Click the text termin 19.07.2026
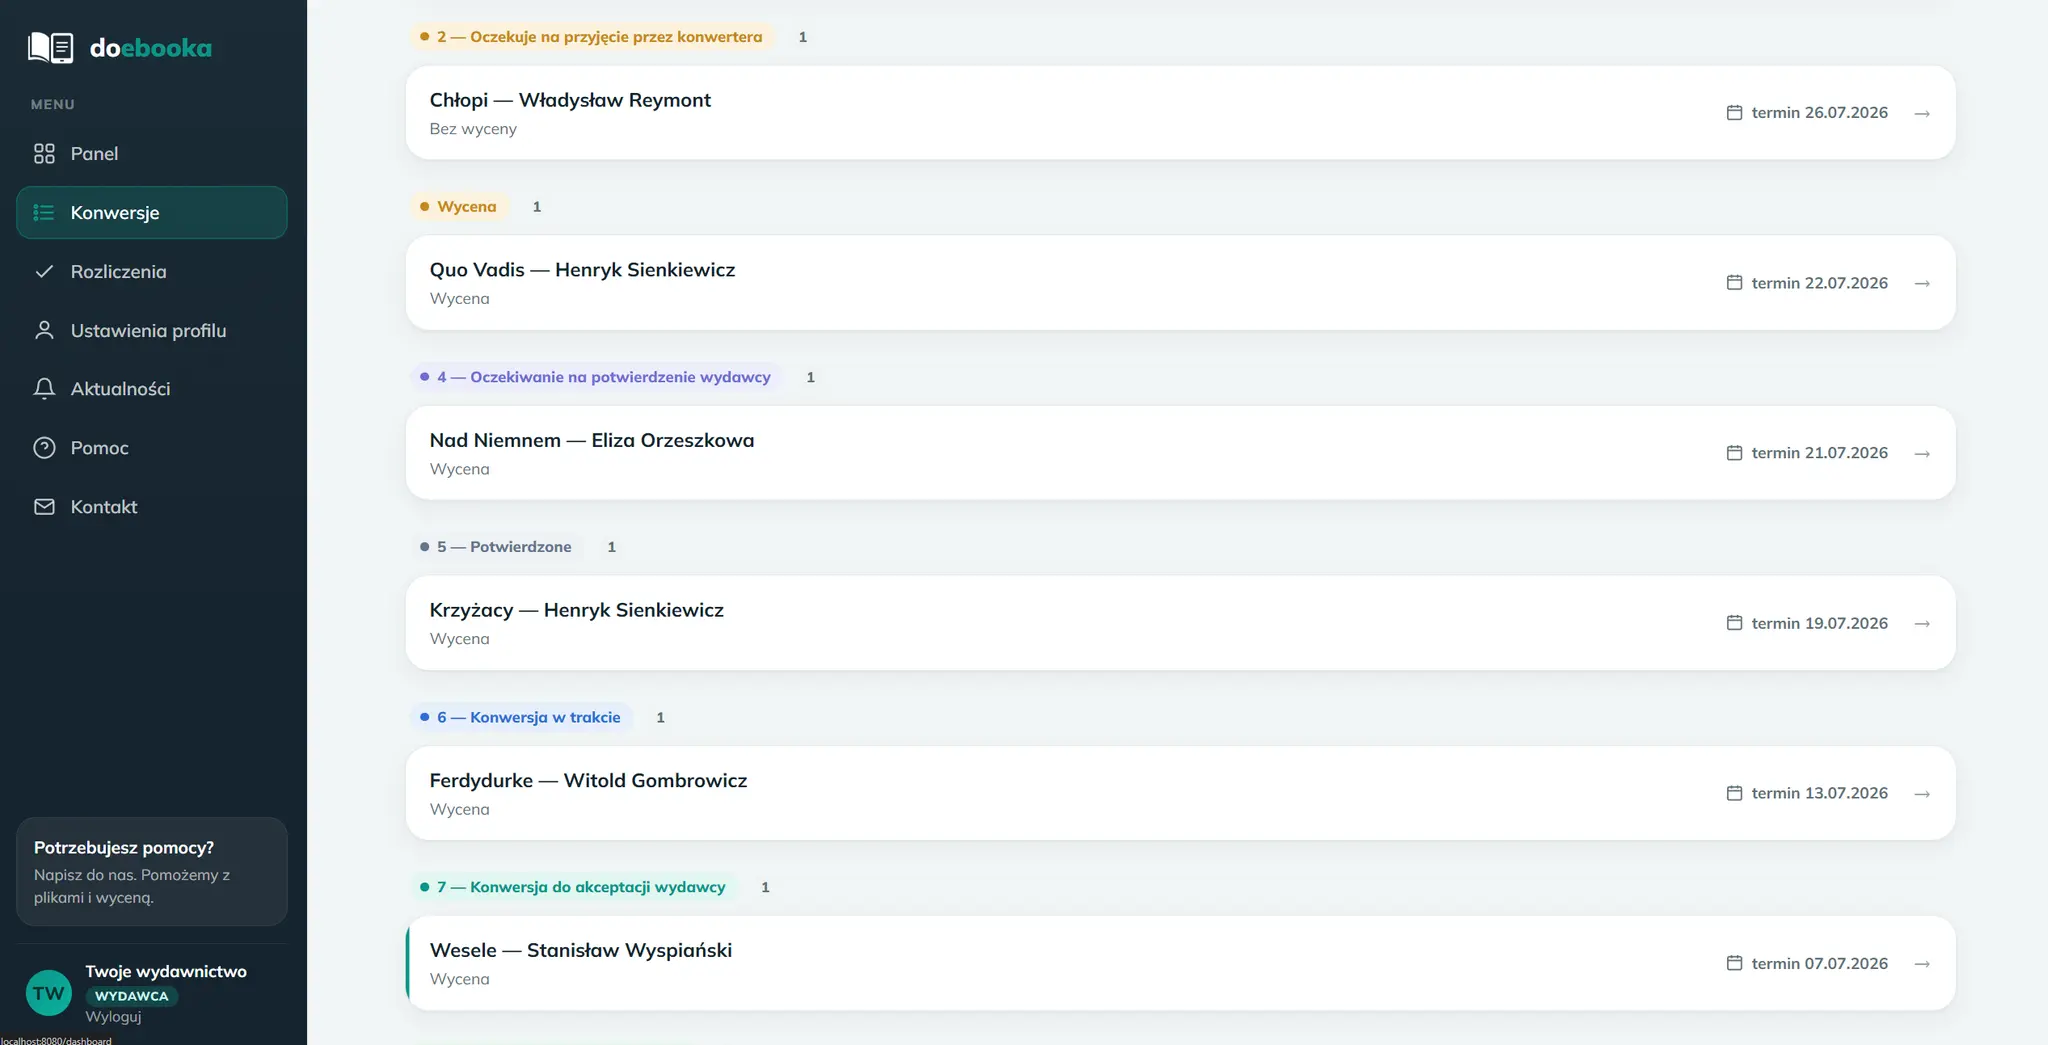Screen dimensions: 2048x1045 (x=1819, y=623)
